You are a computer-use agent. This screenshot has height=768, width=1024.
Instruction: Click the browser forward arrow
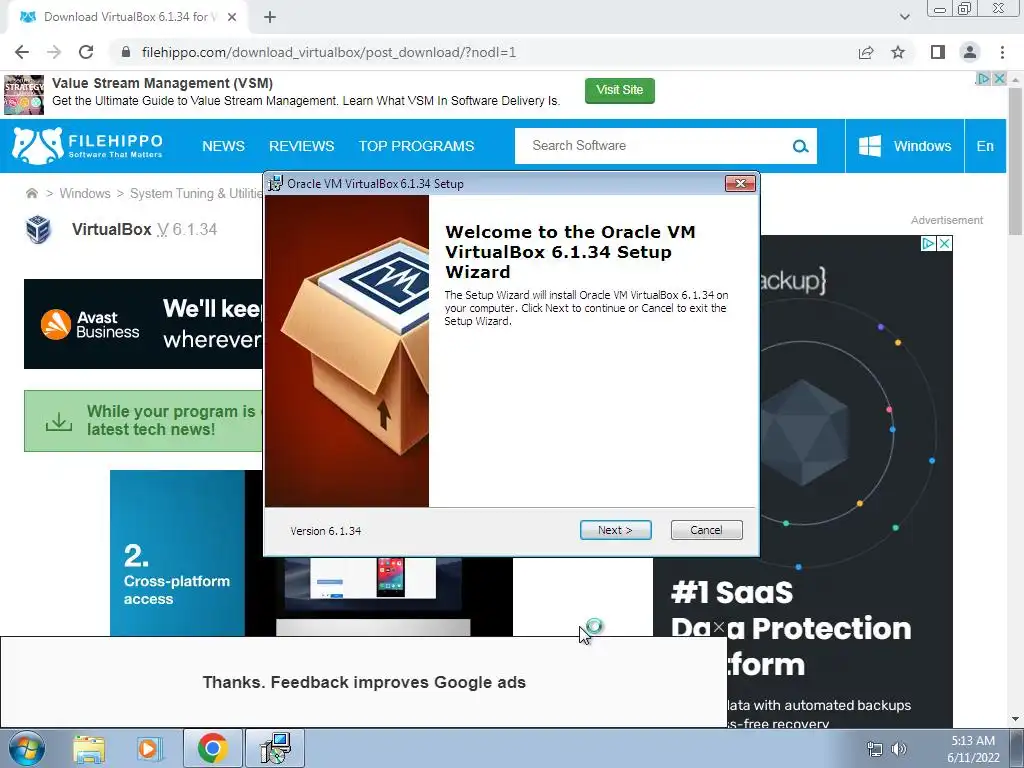pos(54,52)
